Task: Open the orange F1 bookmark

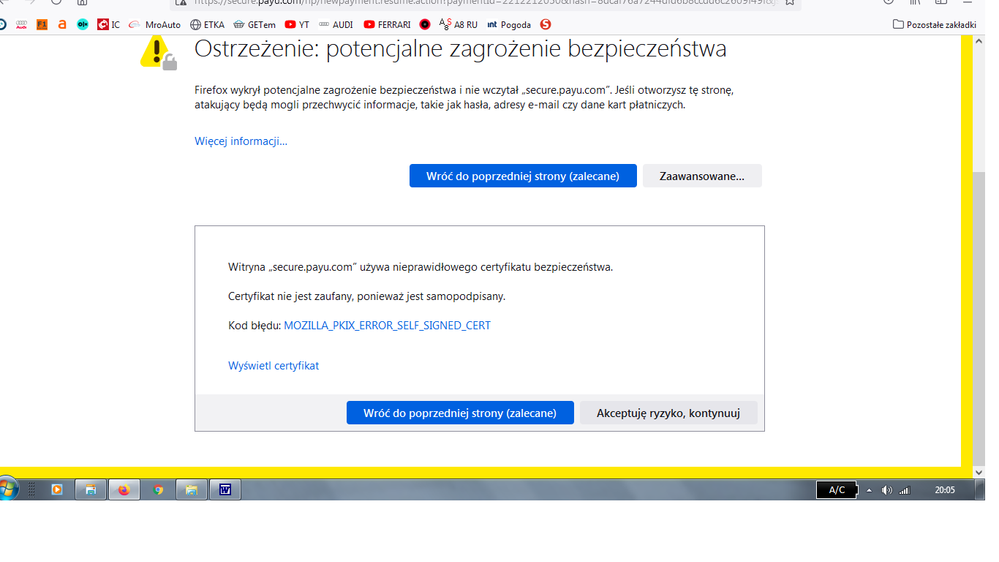Action: point(42,25)
